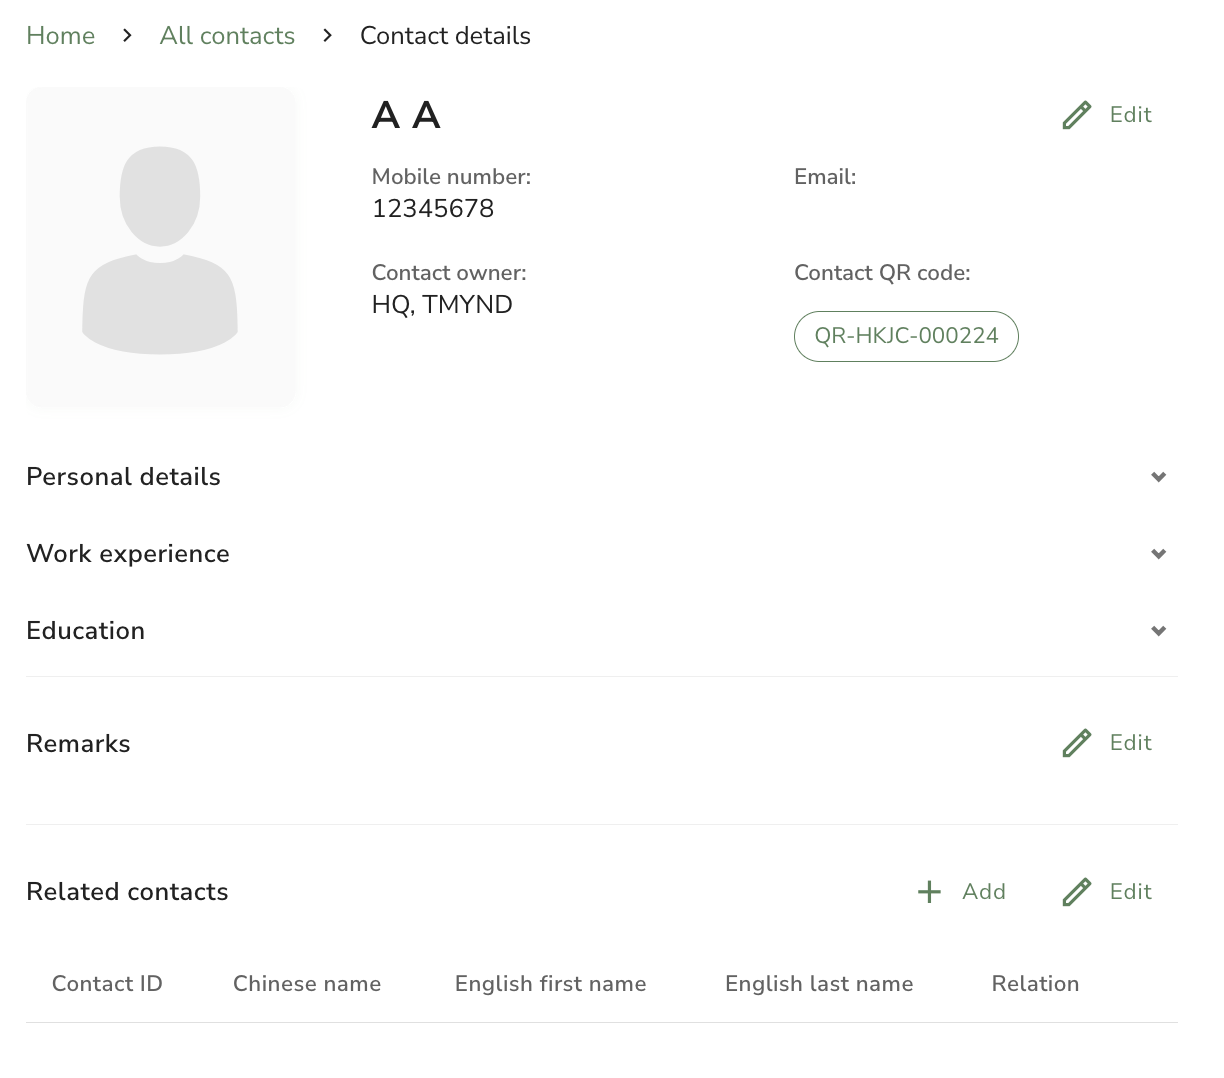The width and height of the screenshot is (1224, 1078).
Task: Click the Remarks section heading
Action: 78,744
